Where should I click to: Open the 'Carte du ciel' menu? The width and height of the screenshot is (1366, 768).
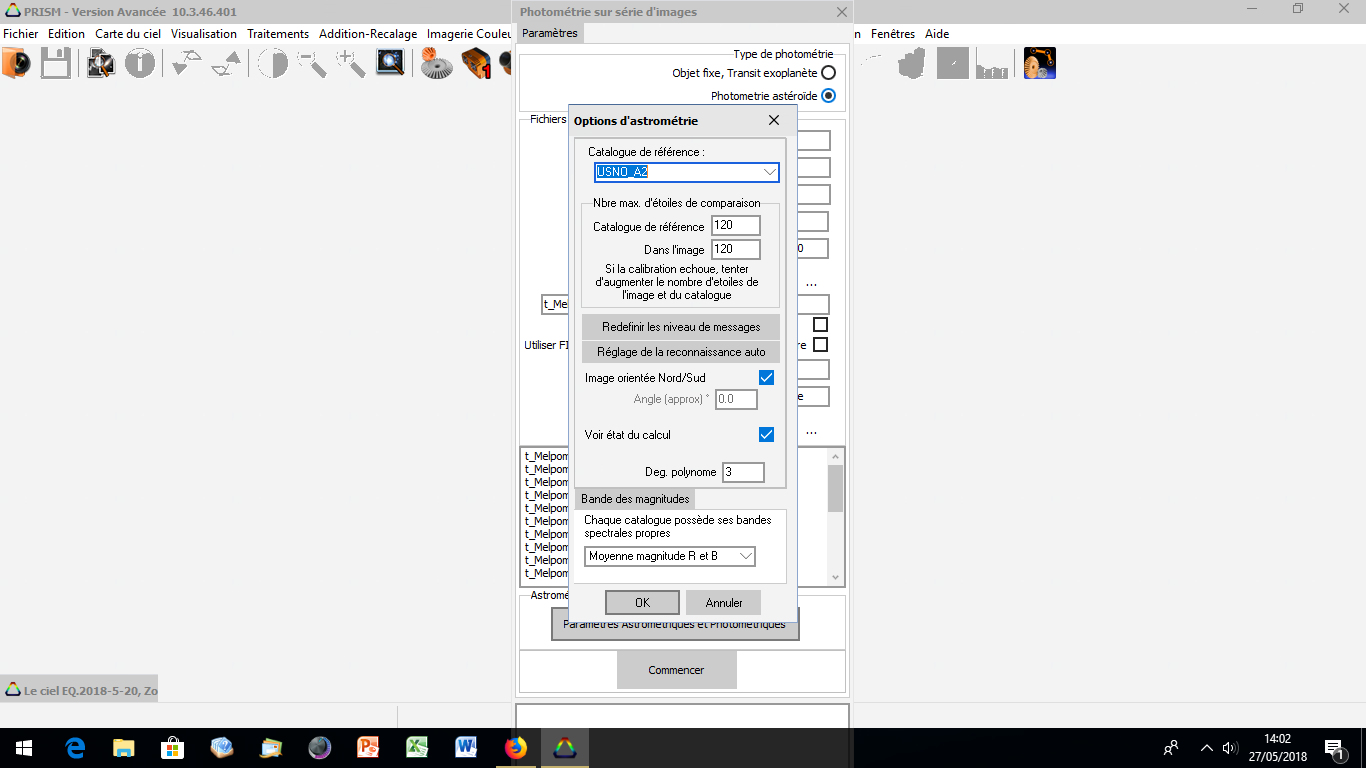(128, 34)
